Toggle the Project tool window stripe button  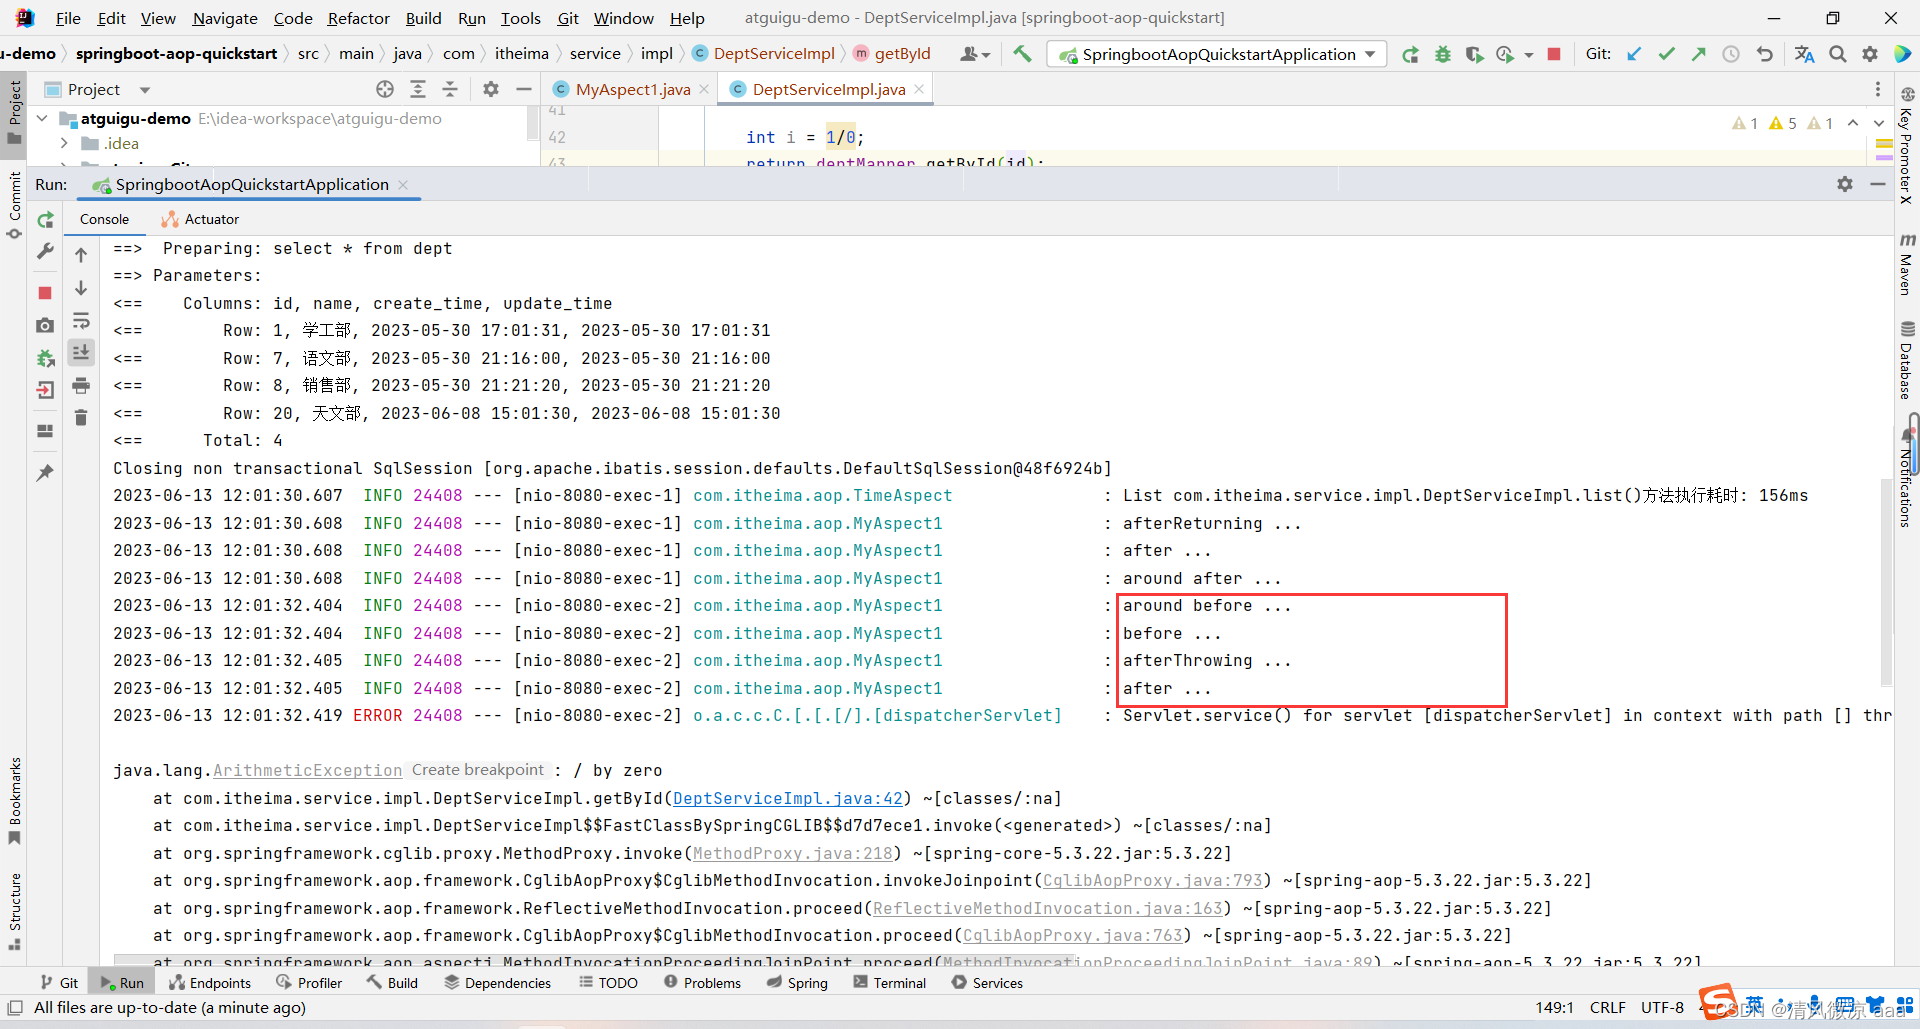coord(14,113)
